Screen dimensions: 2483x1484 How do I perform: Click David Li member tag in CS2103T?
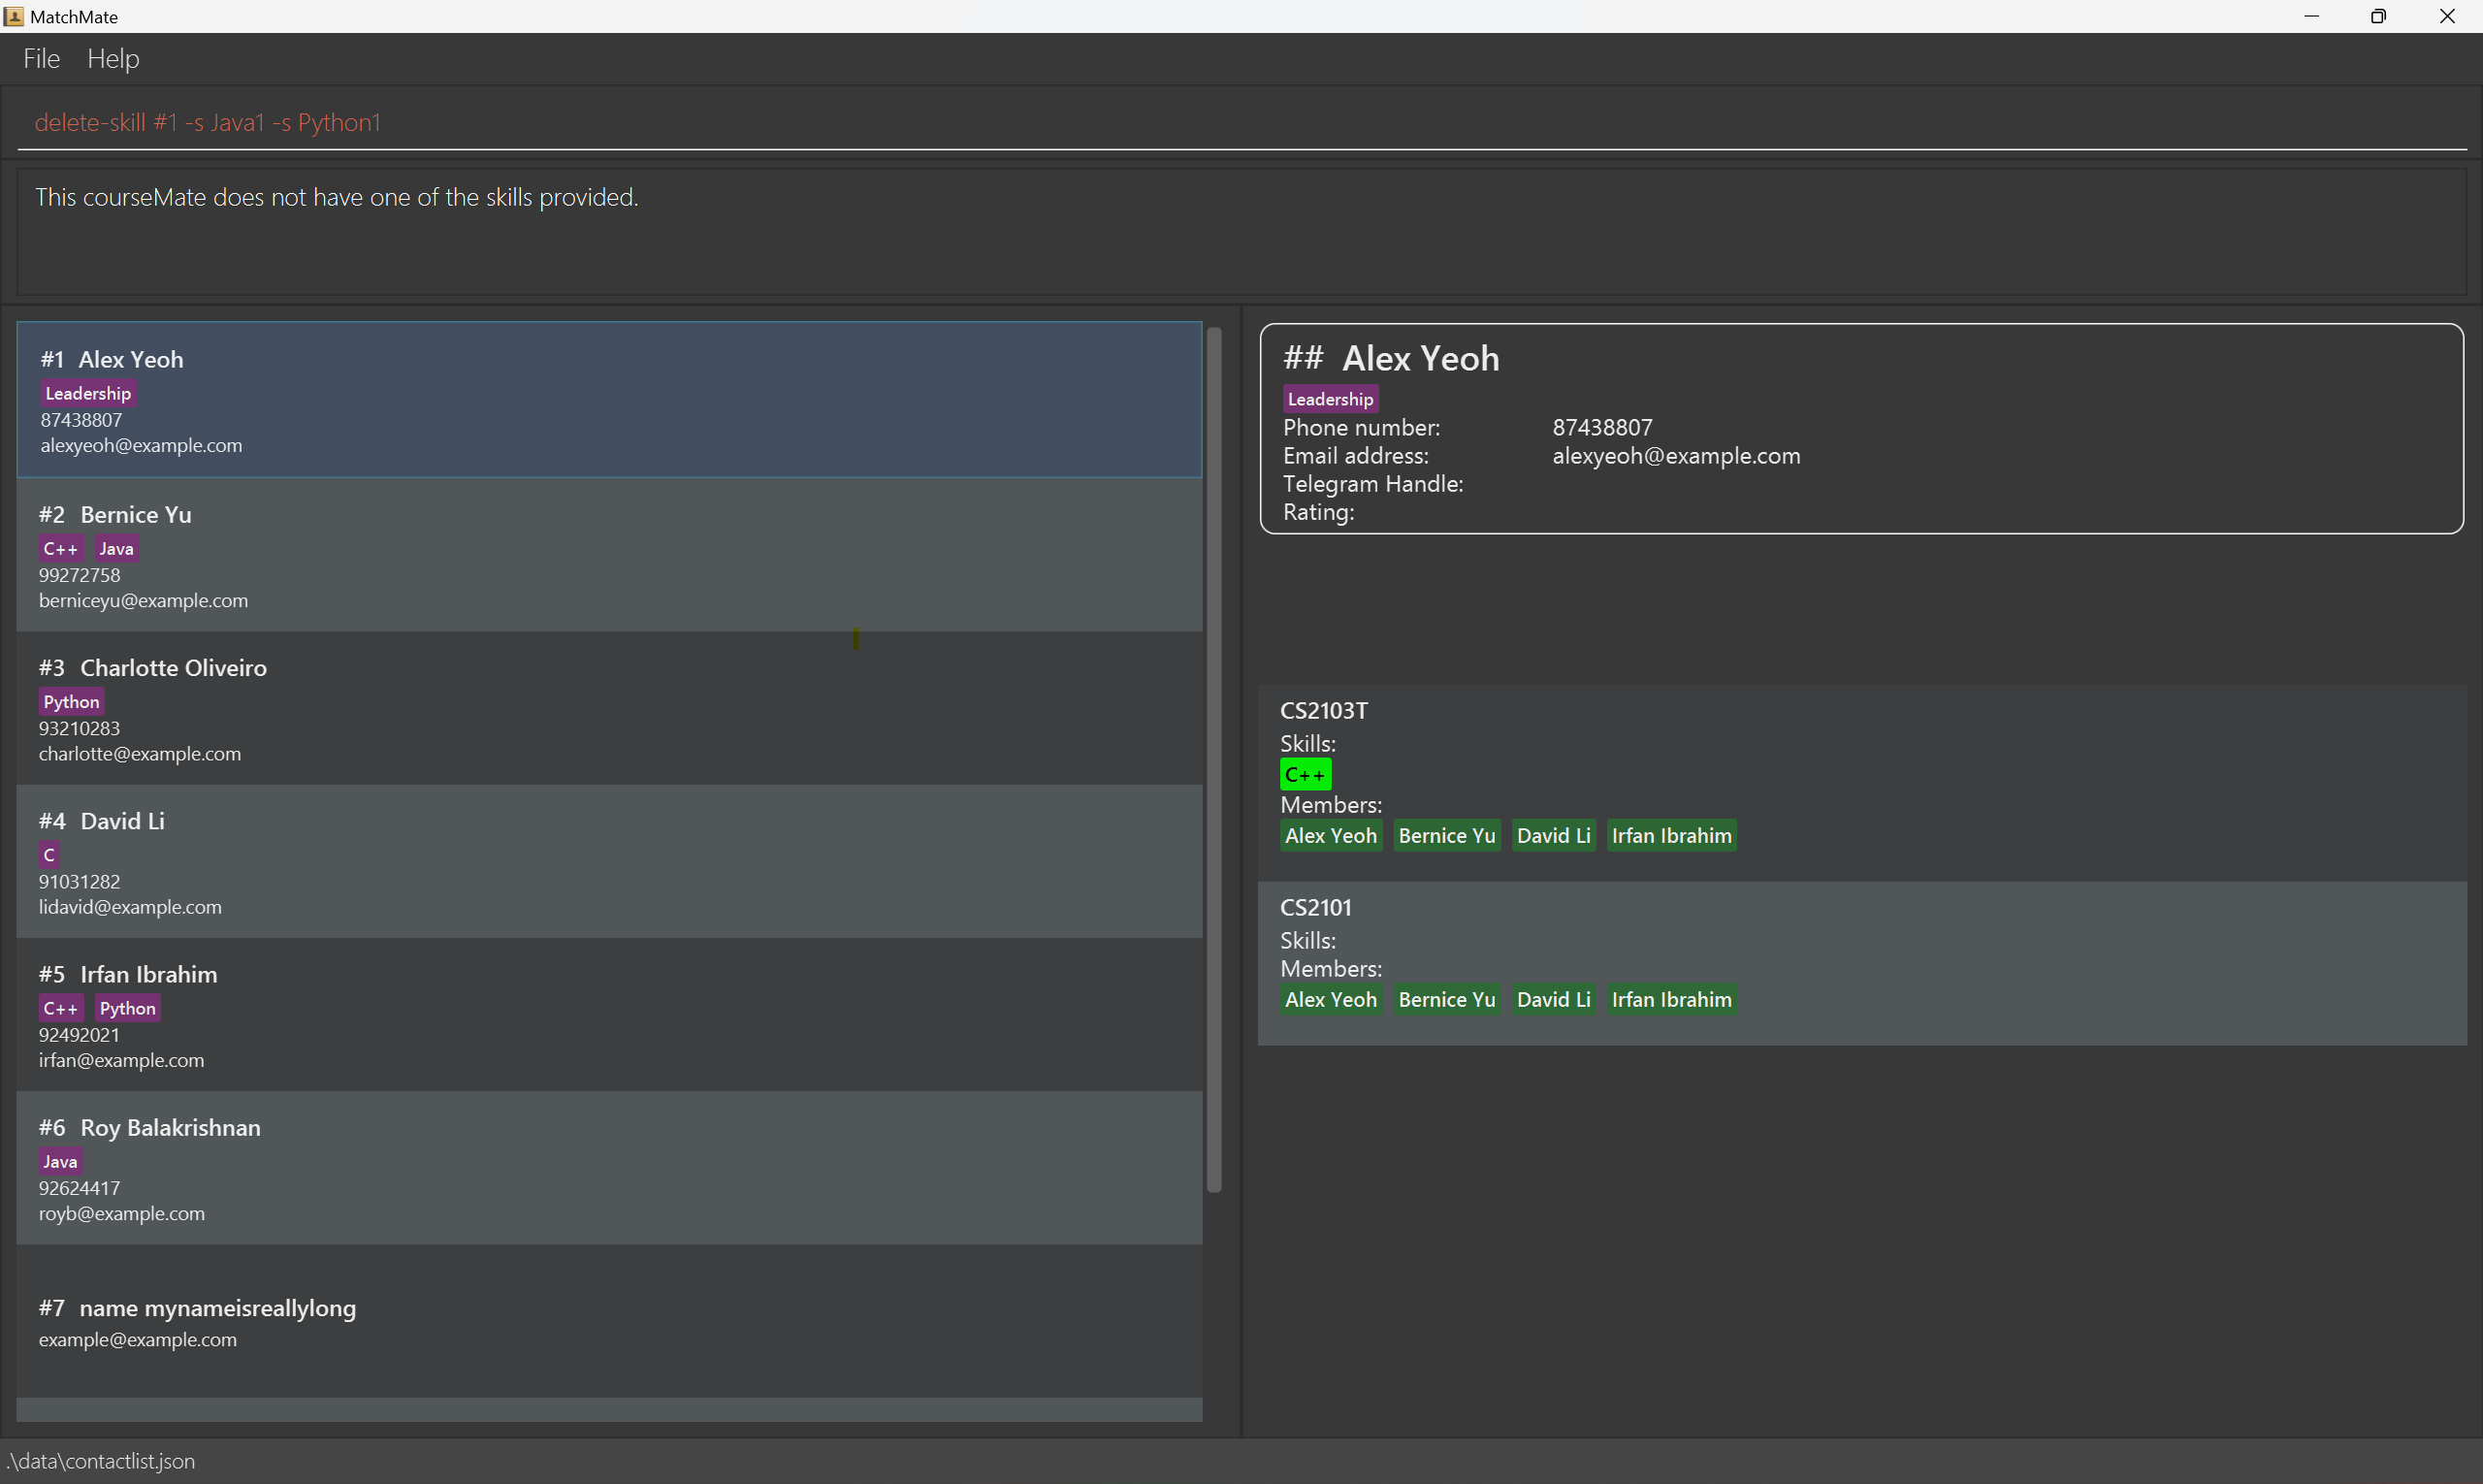(x=1553, y=835)
